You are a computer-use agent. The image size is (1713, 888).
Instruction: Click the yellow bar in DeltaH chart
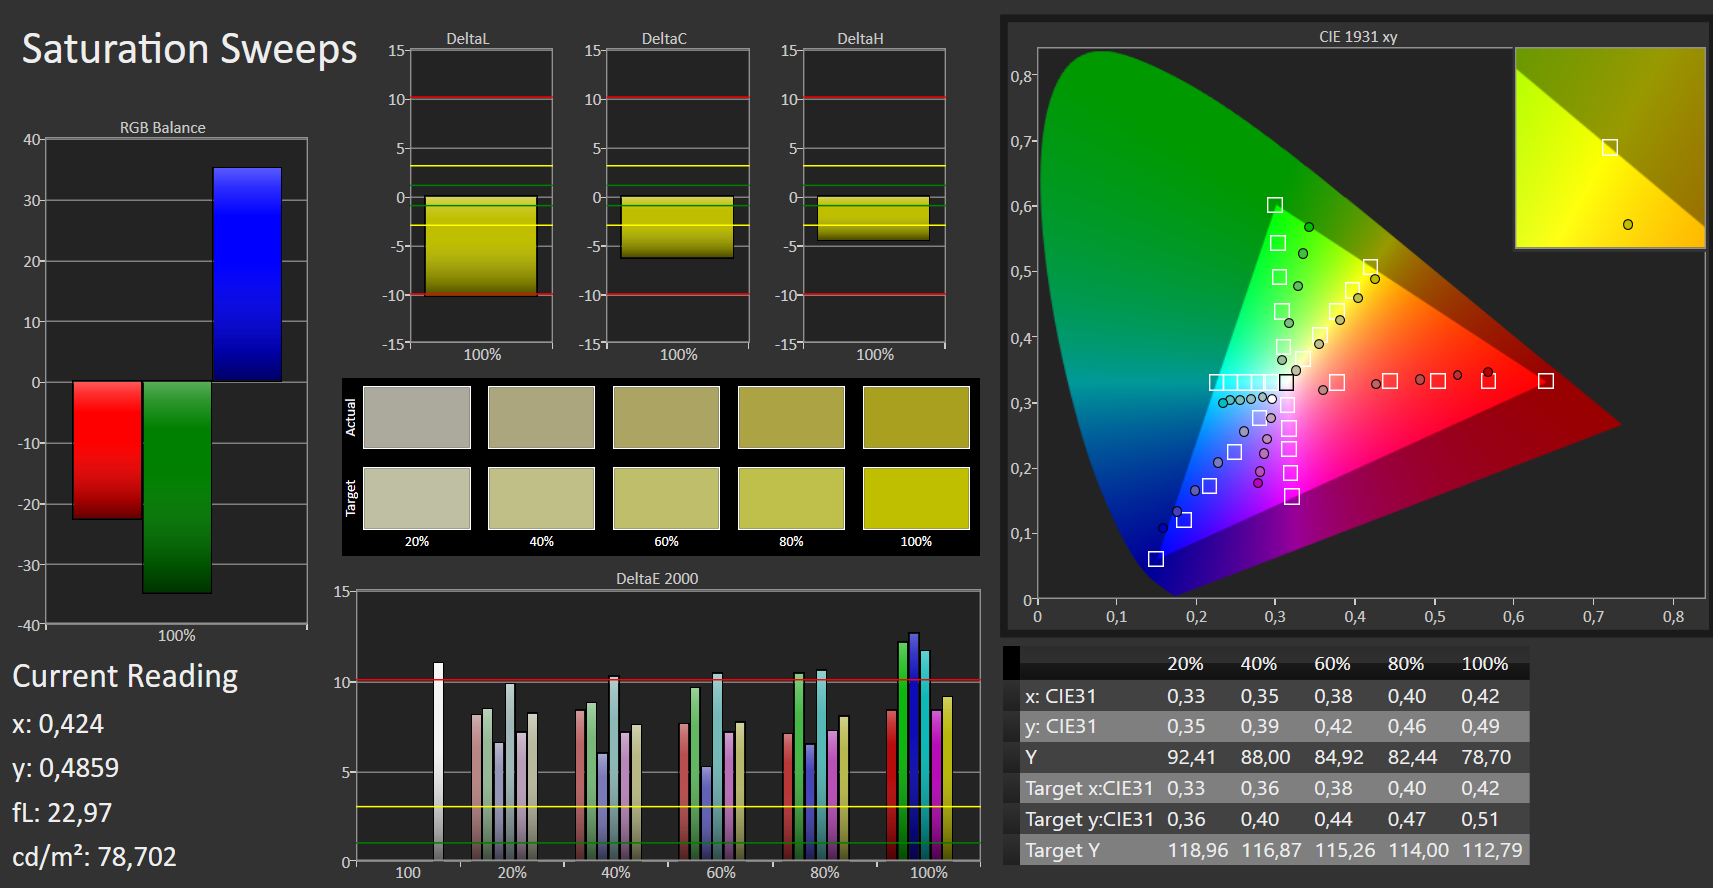[x=873, y=218]
